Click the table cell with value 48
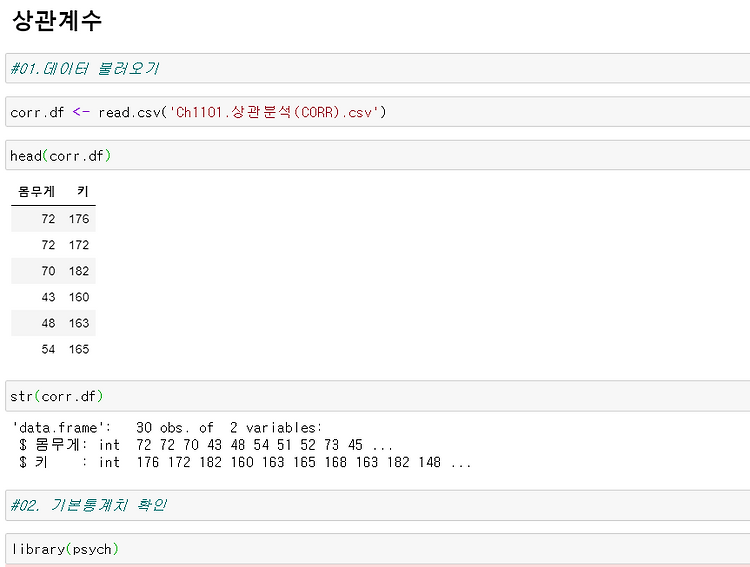 (48, 323)
